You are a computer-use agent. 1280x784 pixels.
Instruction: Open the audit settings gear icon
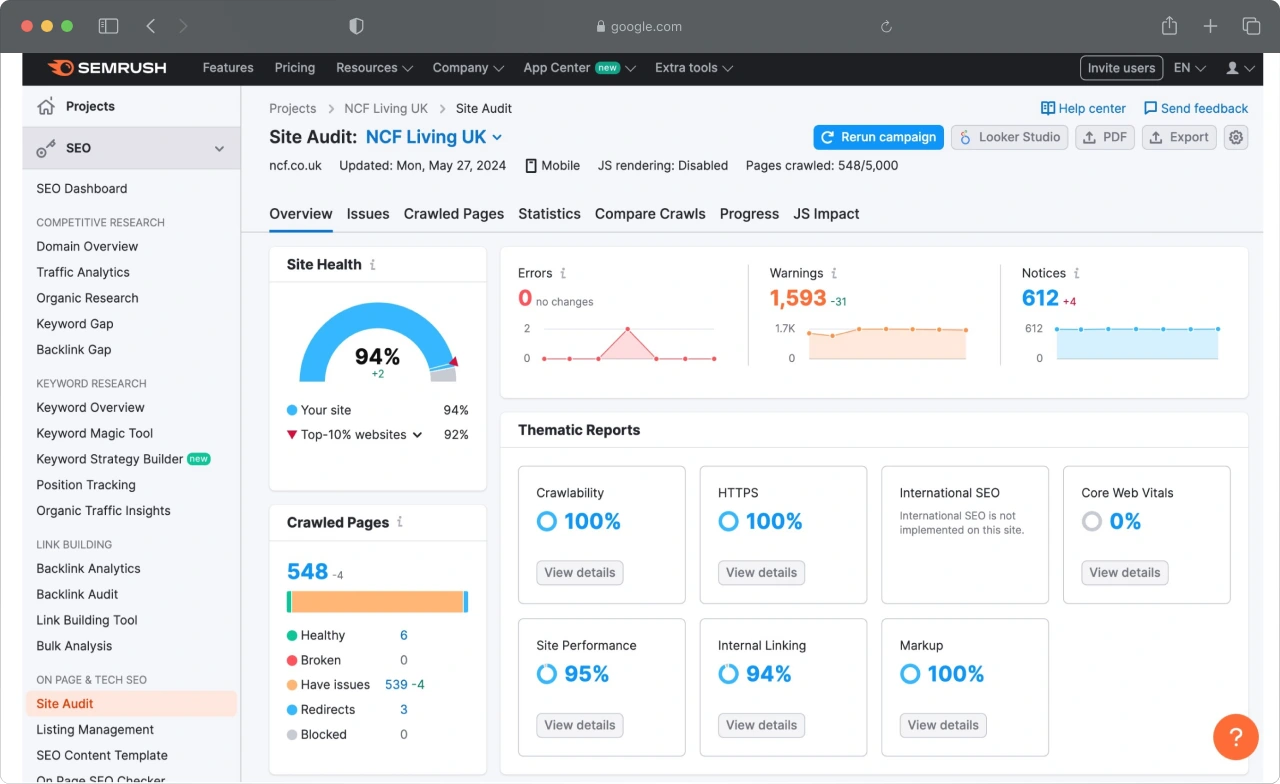1236,137
